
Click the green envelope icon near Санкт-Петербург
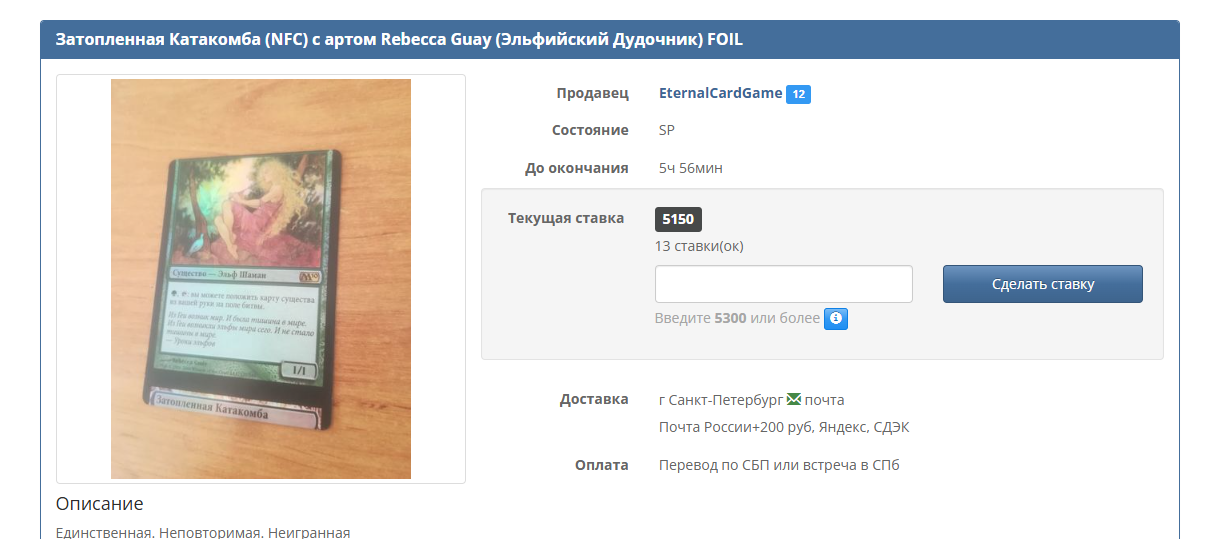(x=794, y=399)
